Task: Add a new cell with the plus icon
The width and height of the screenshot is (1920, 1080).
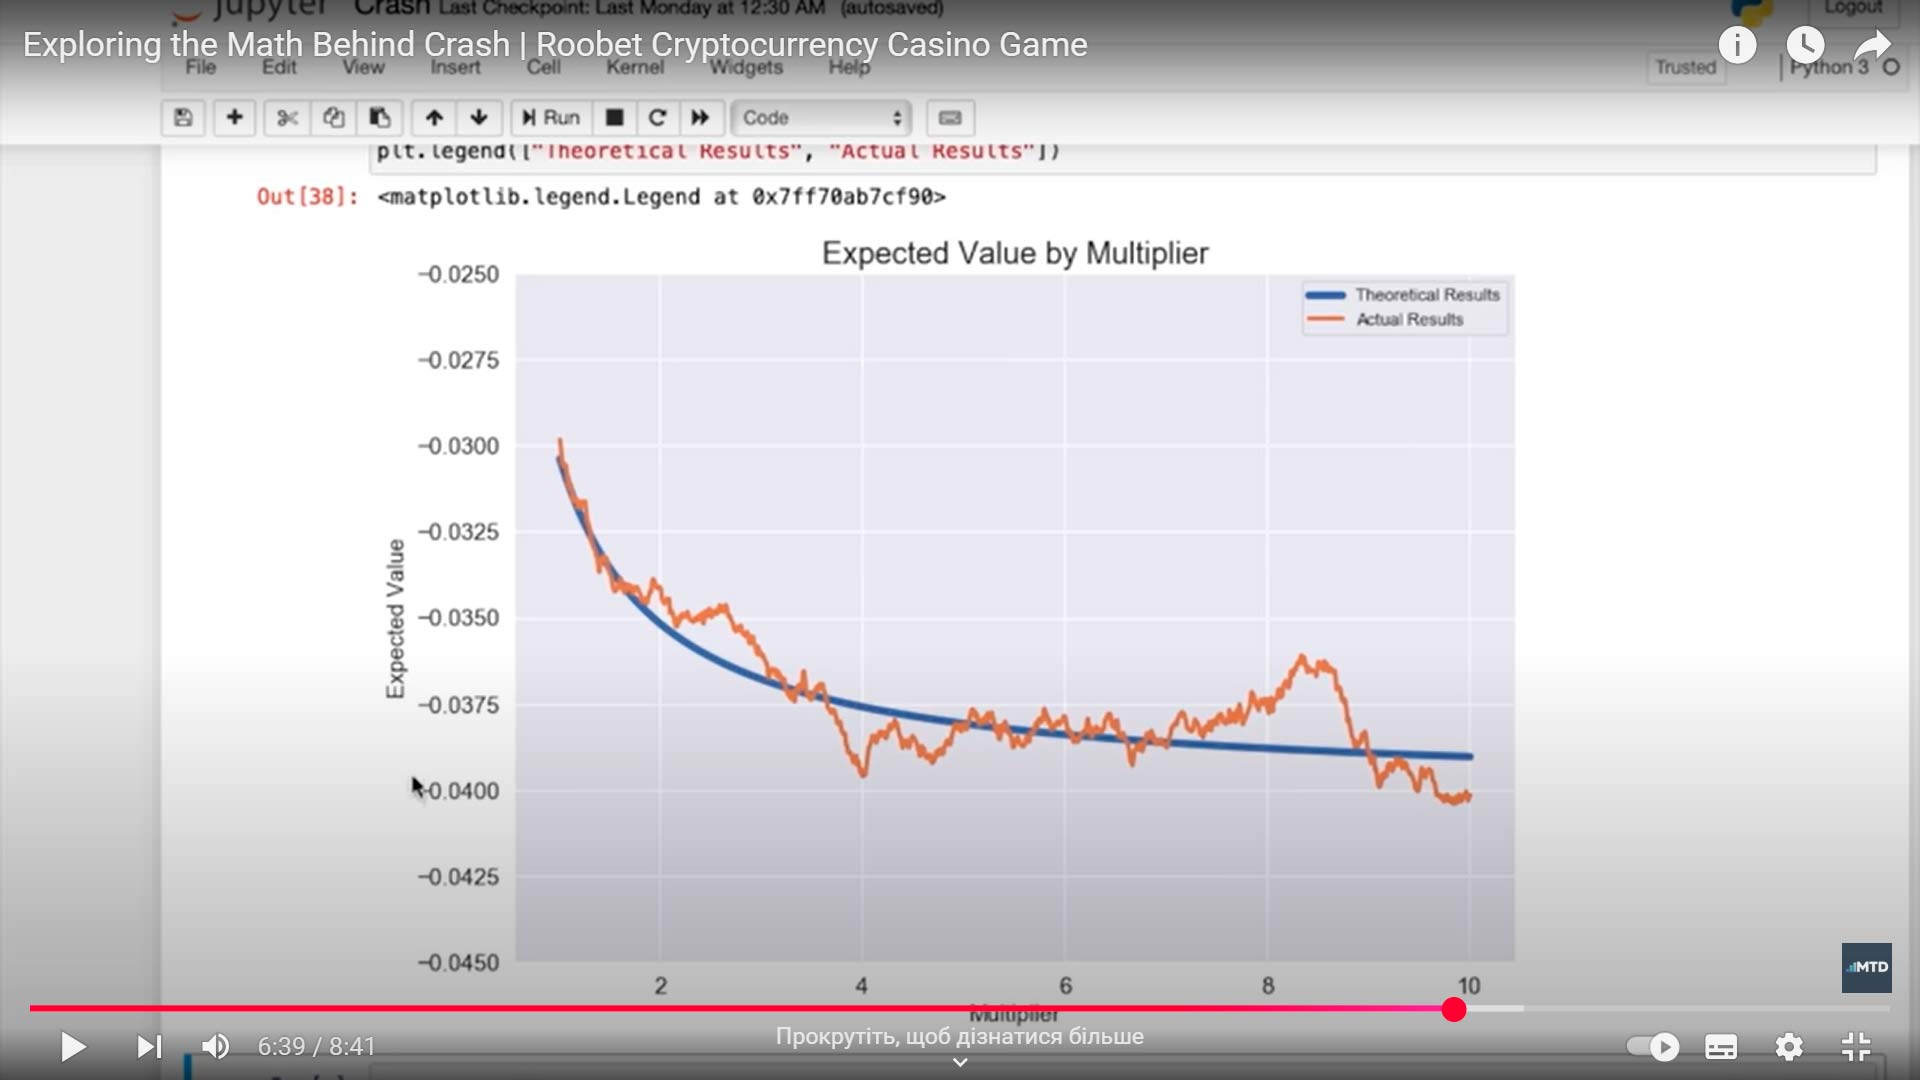Action: tap(235, 118)
